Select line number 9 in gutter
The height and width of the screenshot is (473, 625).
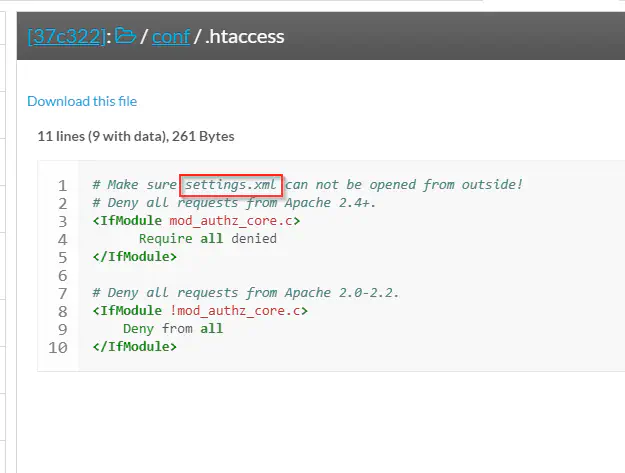(x=62, y=329)
